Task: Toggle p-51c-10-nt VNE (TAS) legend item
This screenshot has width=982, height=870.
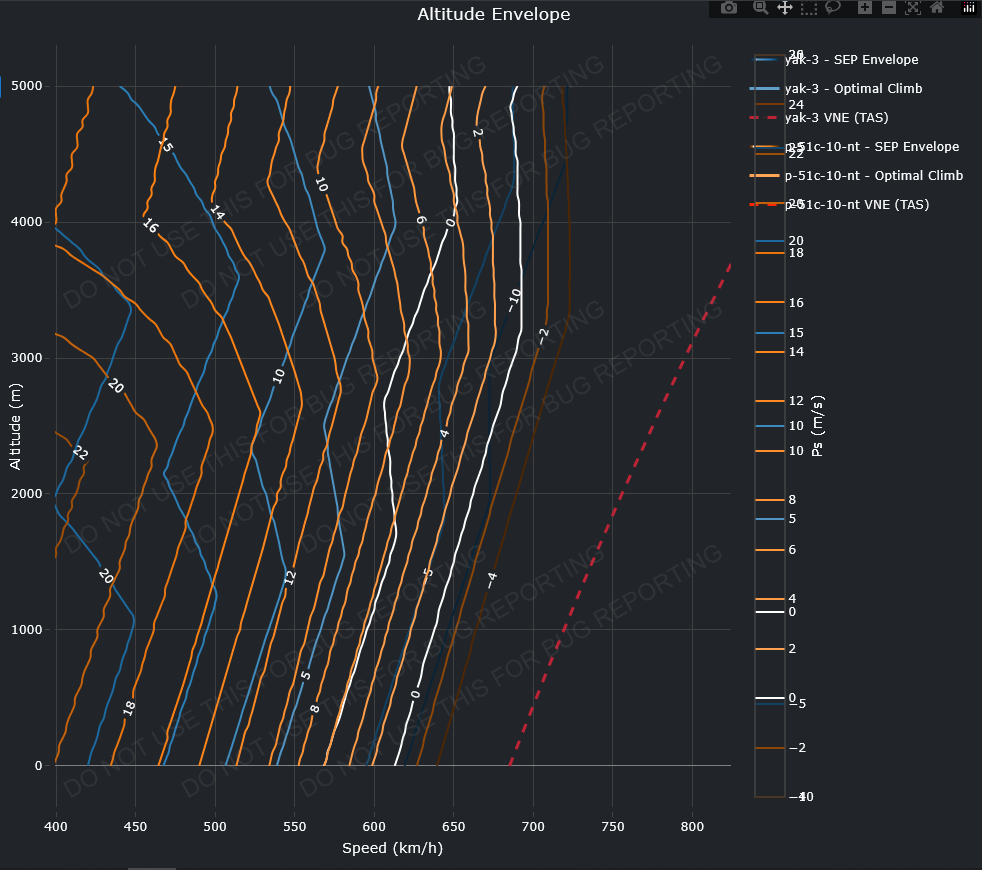Action: pyautogui.click(x=855, y=205)
